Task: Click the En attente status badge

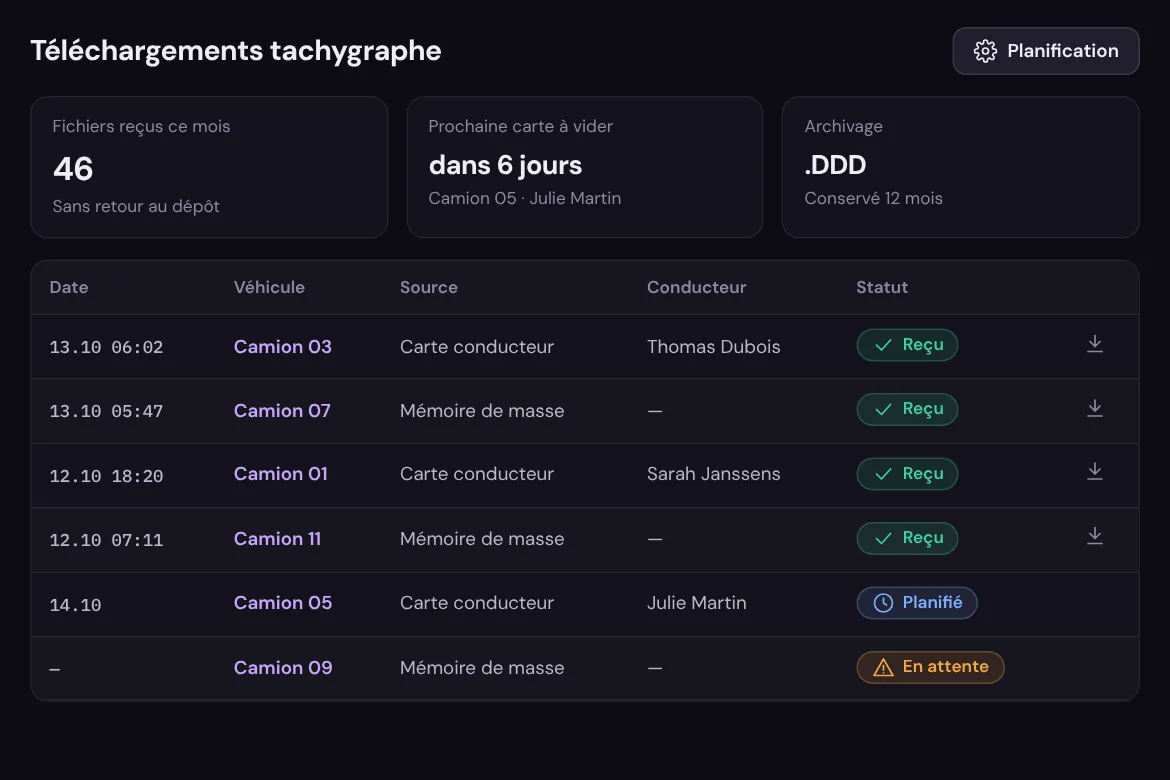Action: pos(930,667)
